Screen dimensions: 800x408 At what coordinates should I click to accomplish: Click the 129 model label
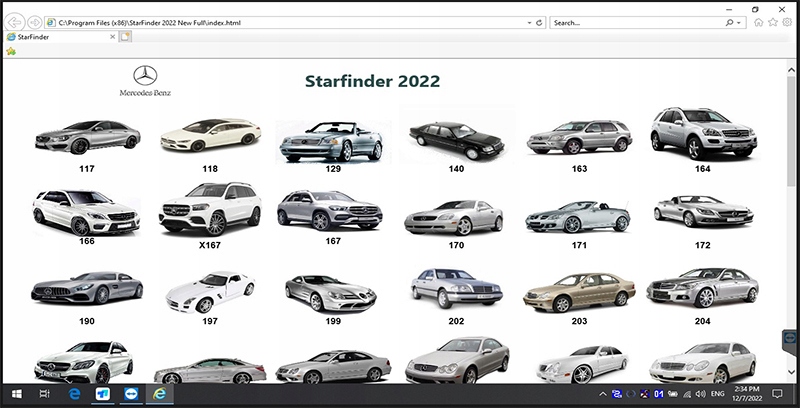coord(333,169)
